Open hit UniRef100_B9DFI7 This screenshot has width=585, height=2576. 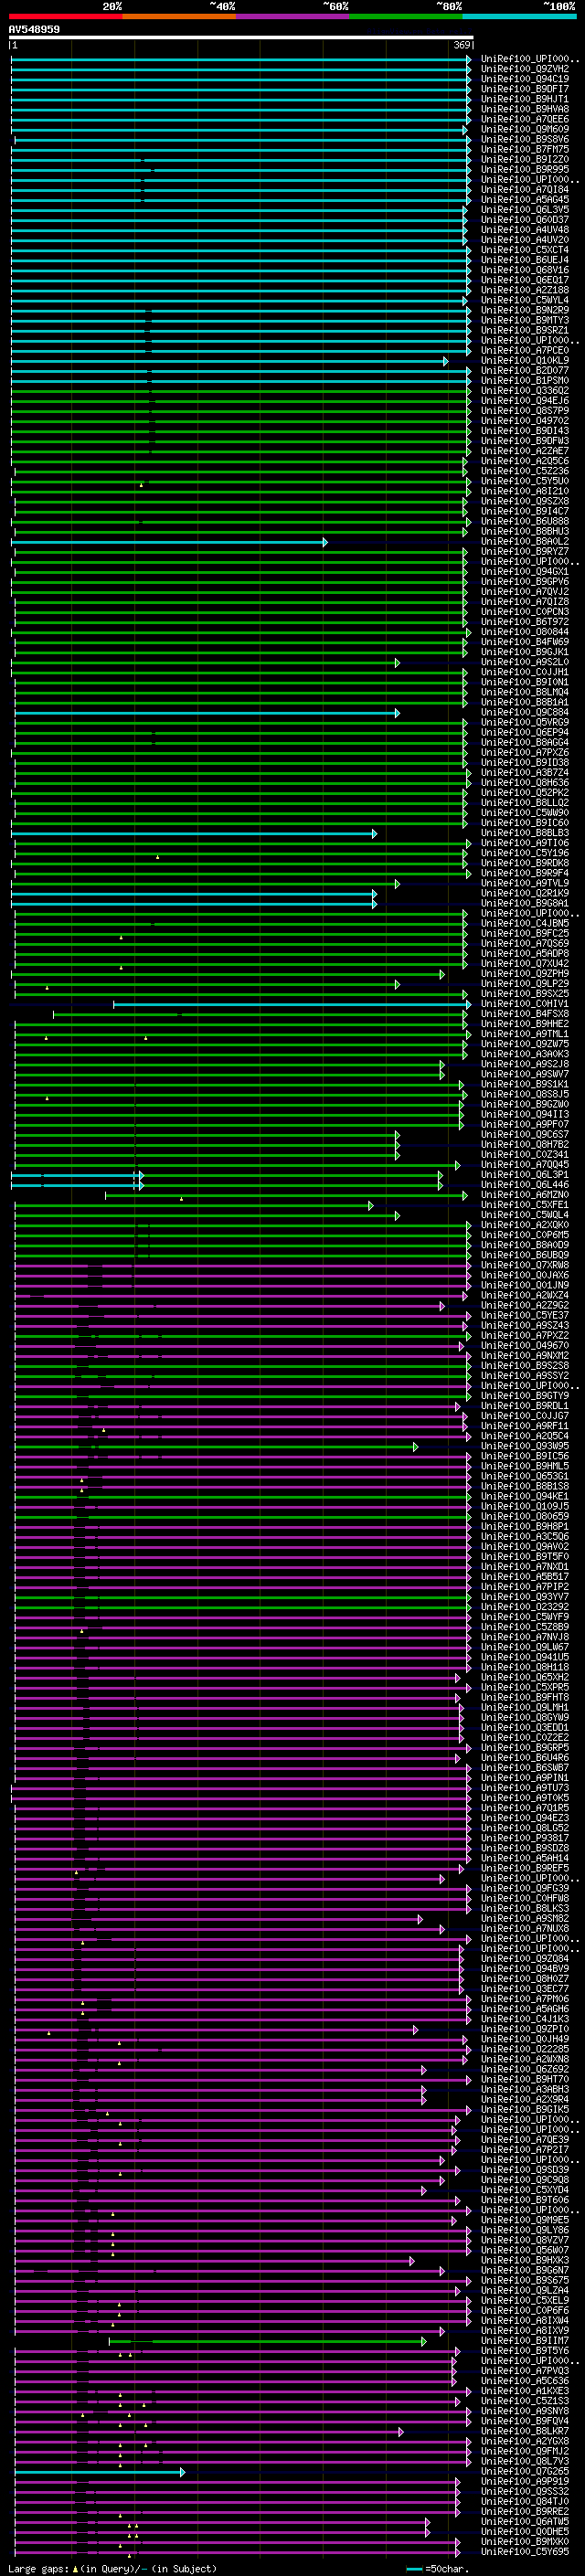525,90
